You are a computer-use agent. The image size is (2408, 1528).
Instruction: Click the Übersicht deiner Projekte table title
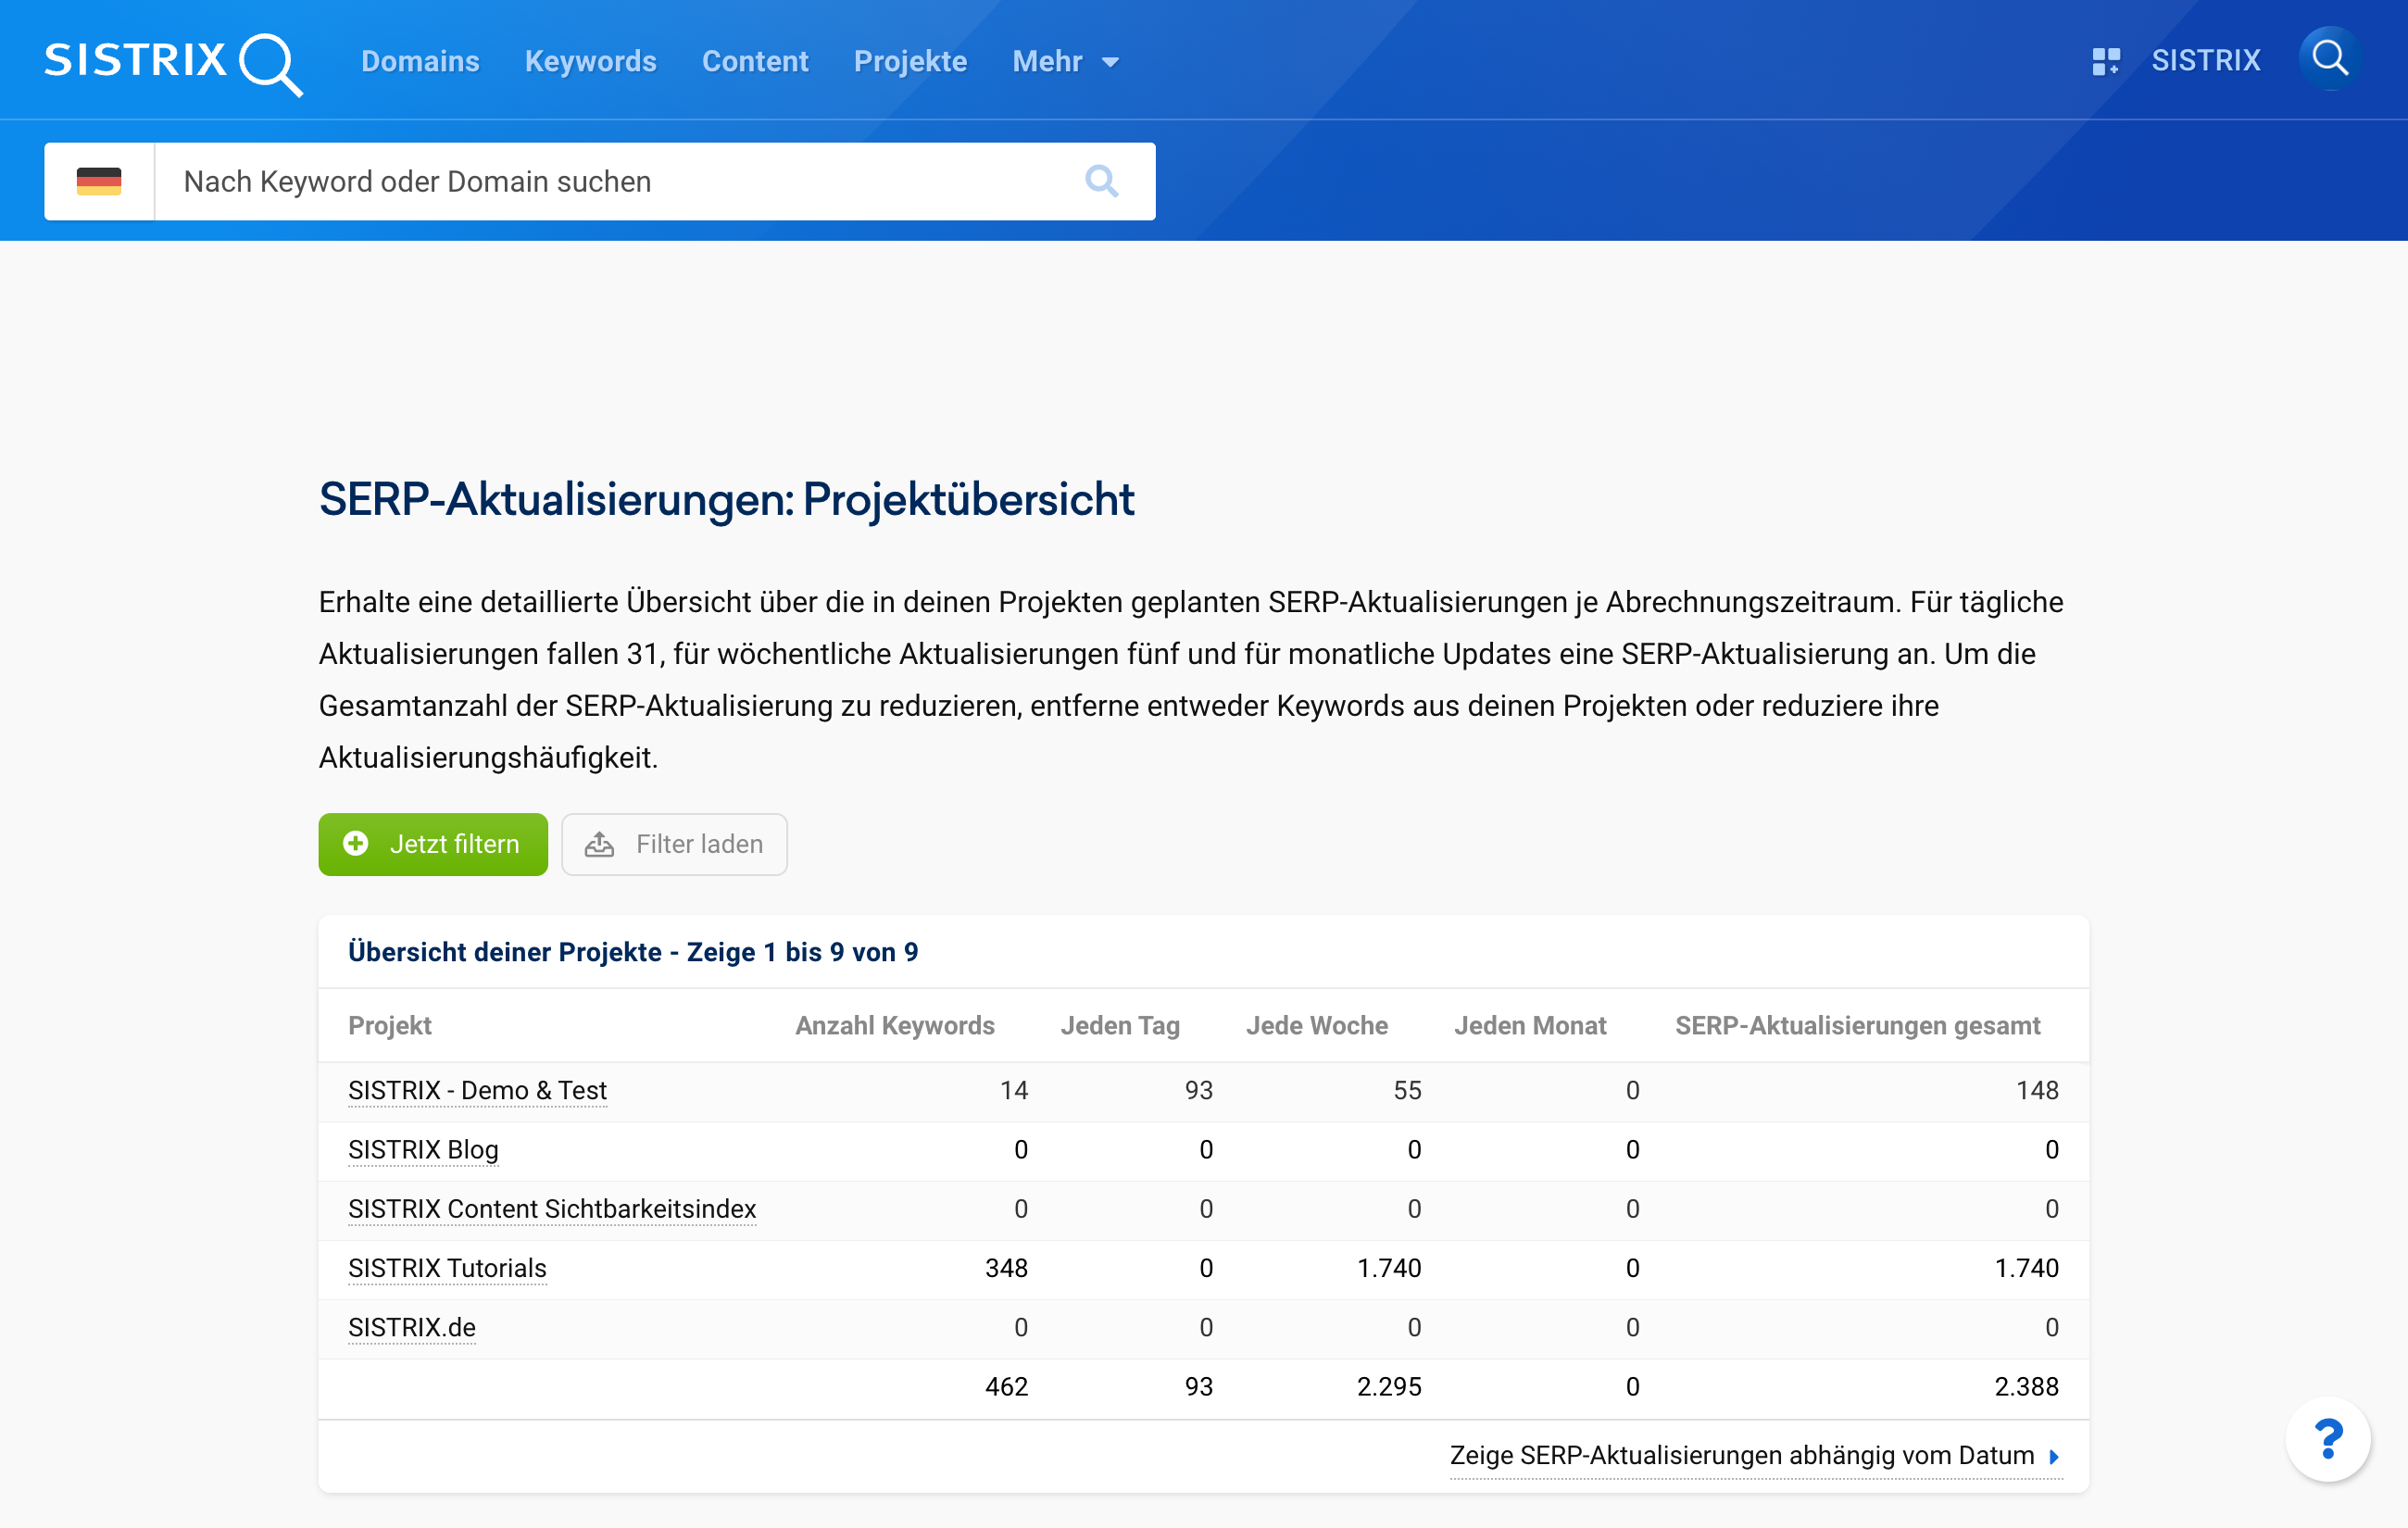pos(633,952)
